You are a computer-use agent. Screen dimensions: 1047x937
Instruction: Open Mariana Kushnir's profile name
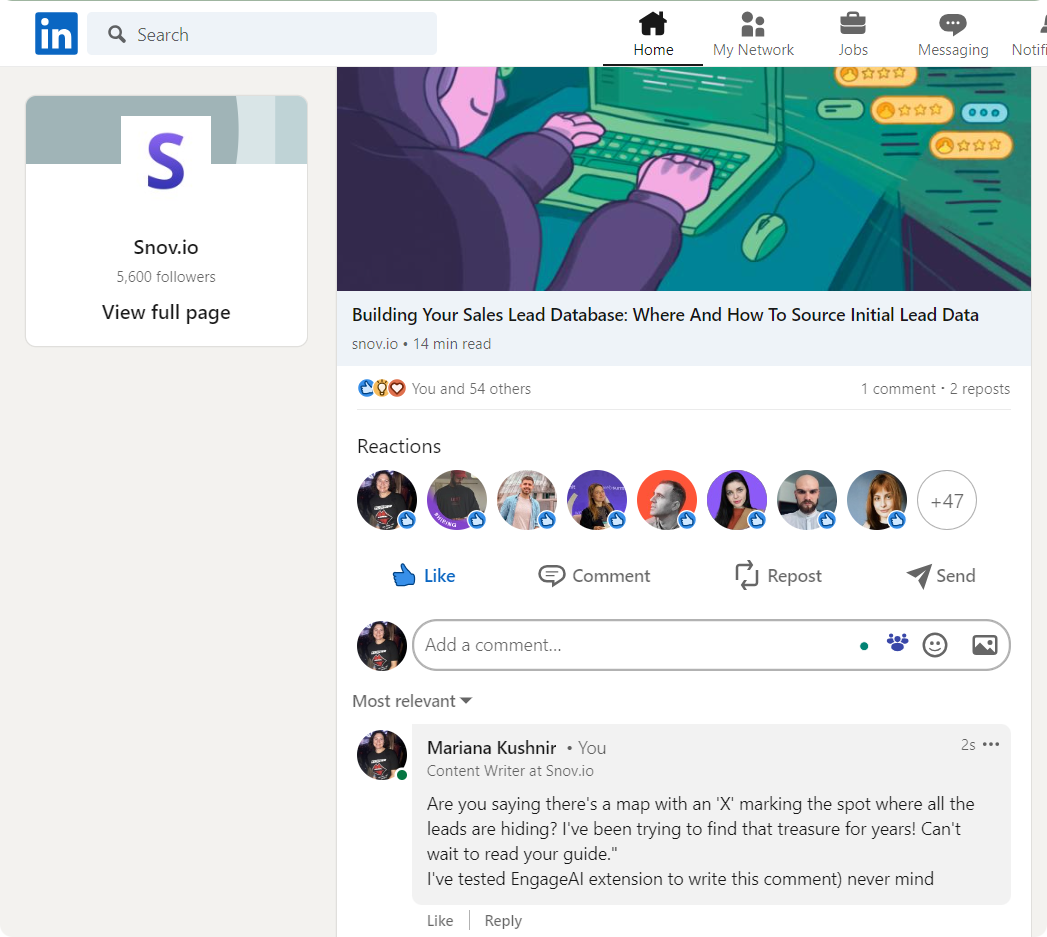(x=491, y=747)
